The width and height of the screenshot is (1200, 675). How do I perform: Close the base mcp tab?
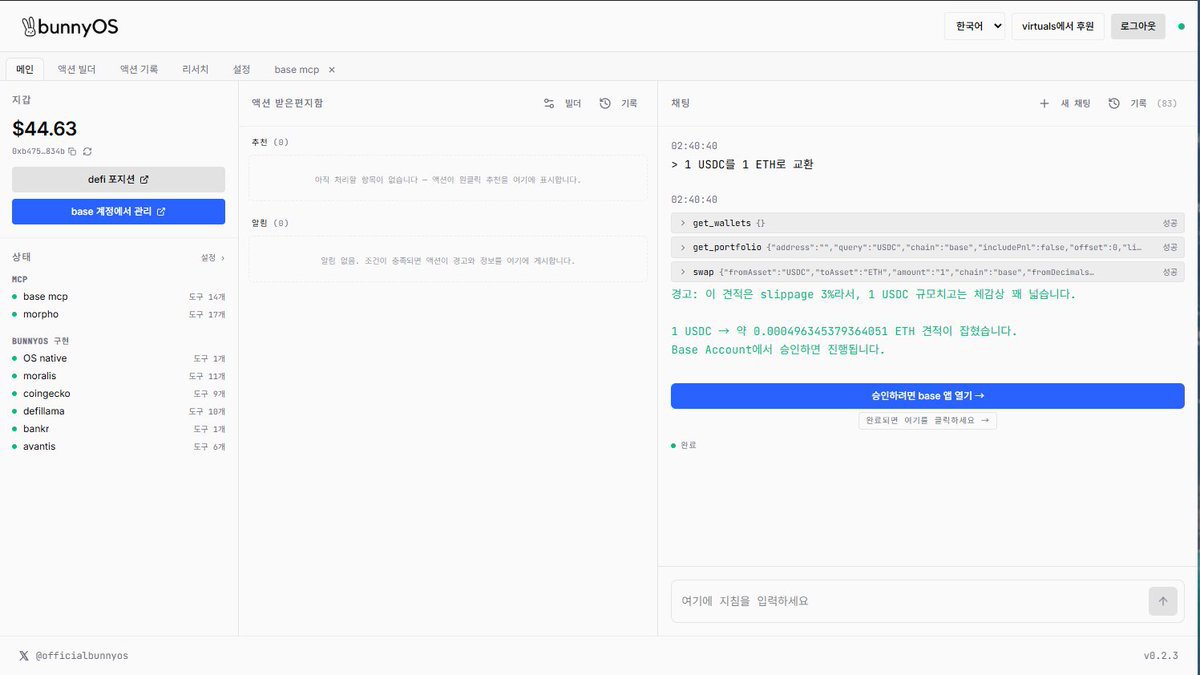(332, 70)
